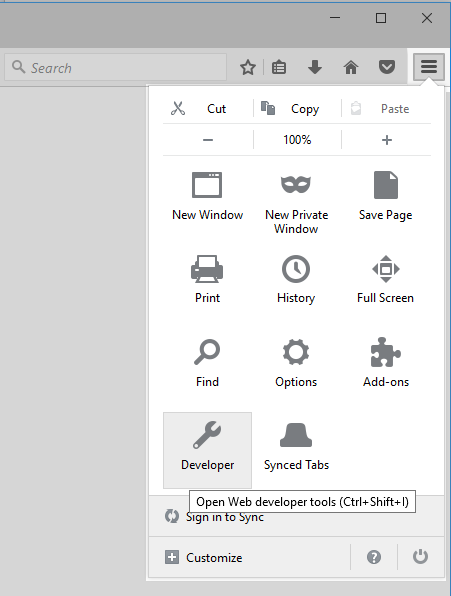
Task: Open the hamburger menu button
Action: point(429,67)
